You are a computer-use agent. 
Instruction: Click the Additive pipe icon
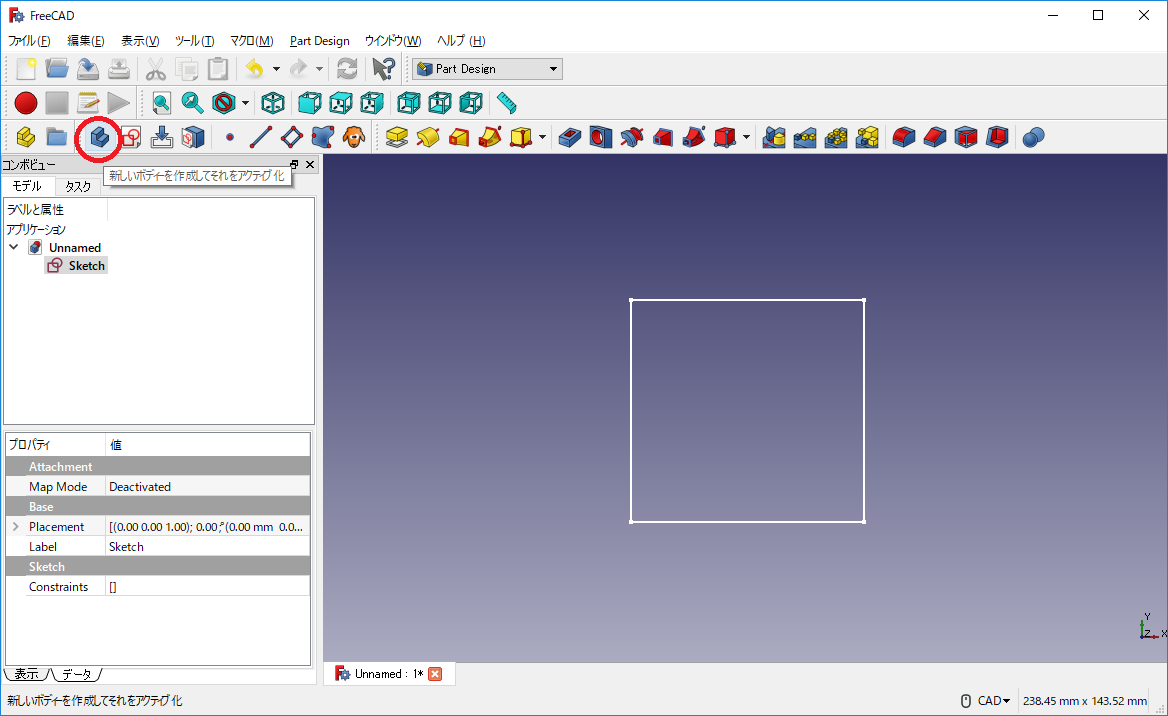point(490,137)
